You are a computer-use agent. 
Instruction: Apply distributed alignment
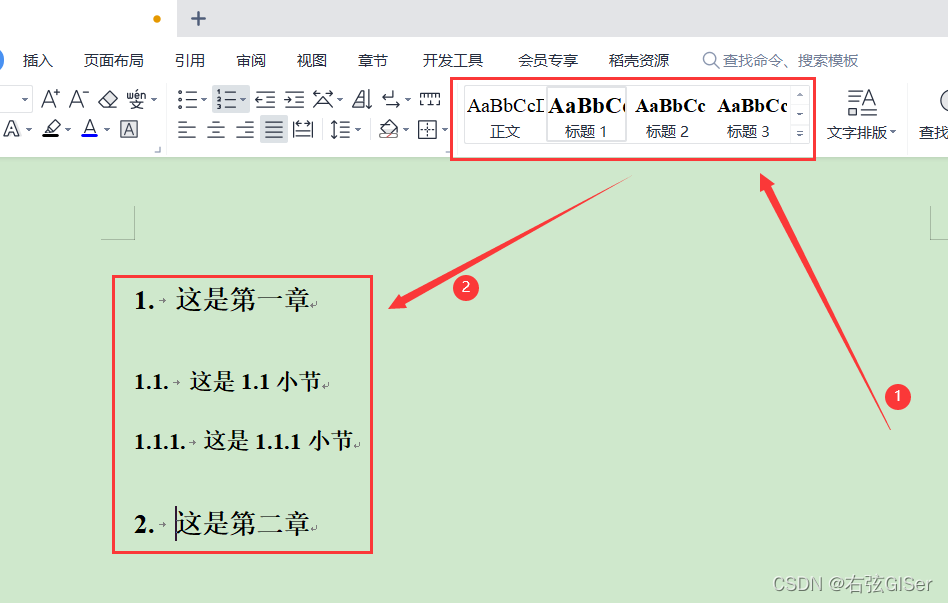coord(303,129)
